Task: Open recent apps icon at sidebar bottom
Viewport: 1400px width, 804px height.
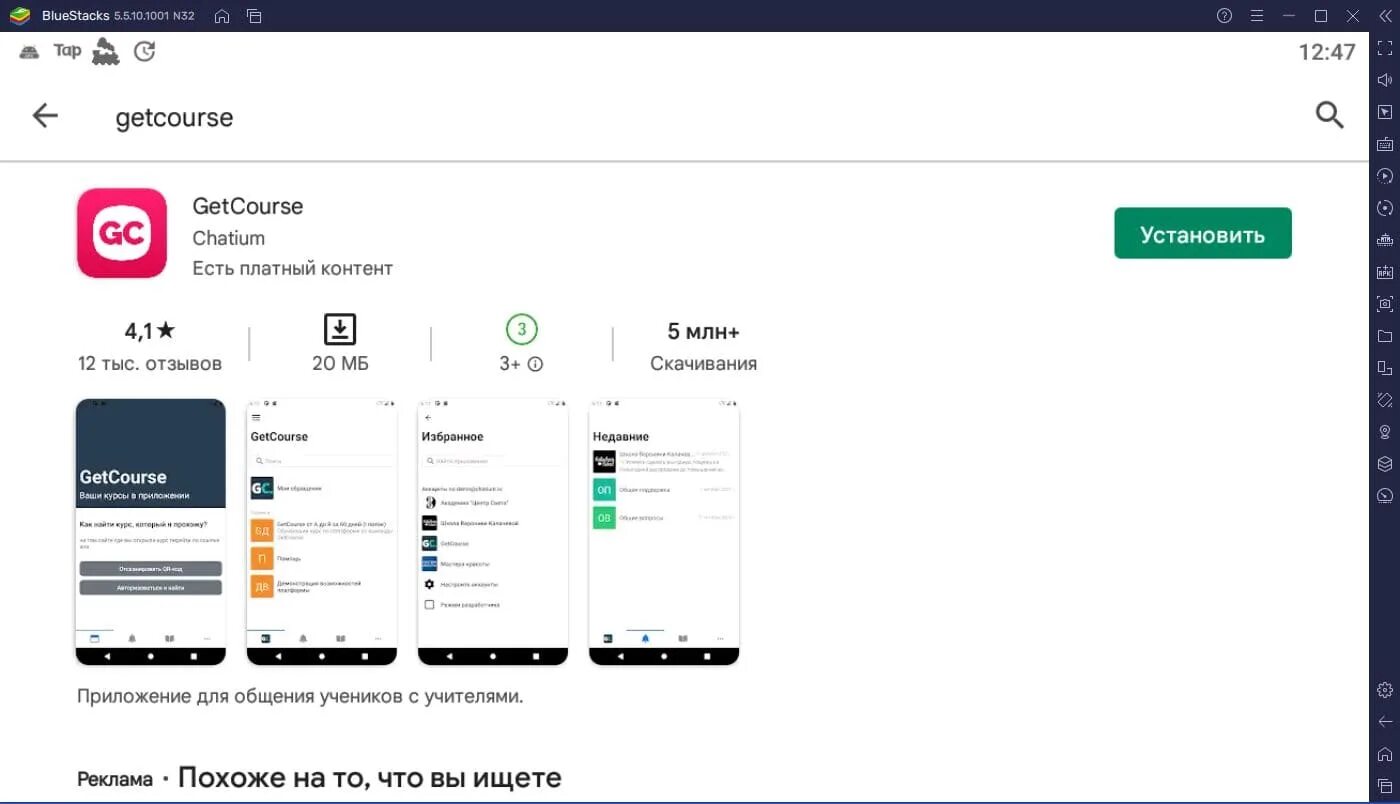Action: [x=1385, y=785]
